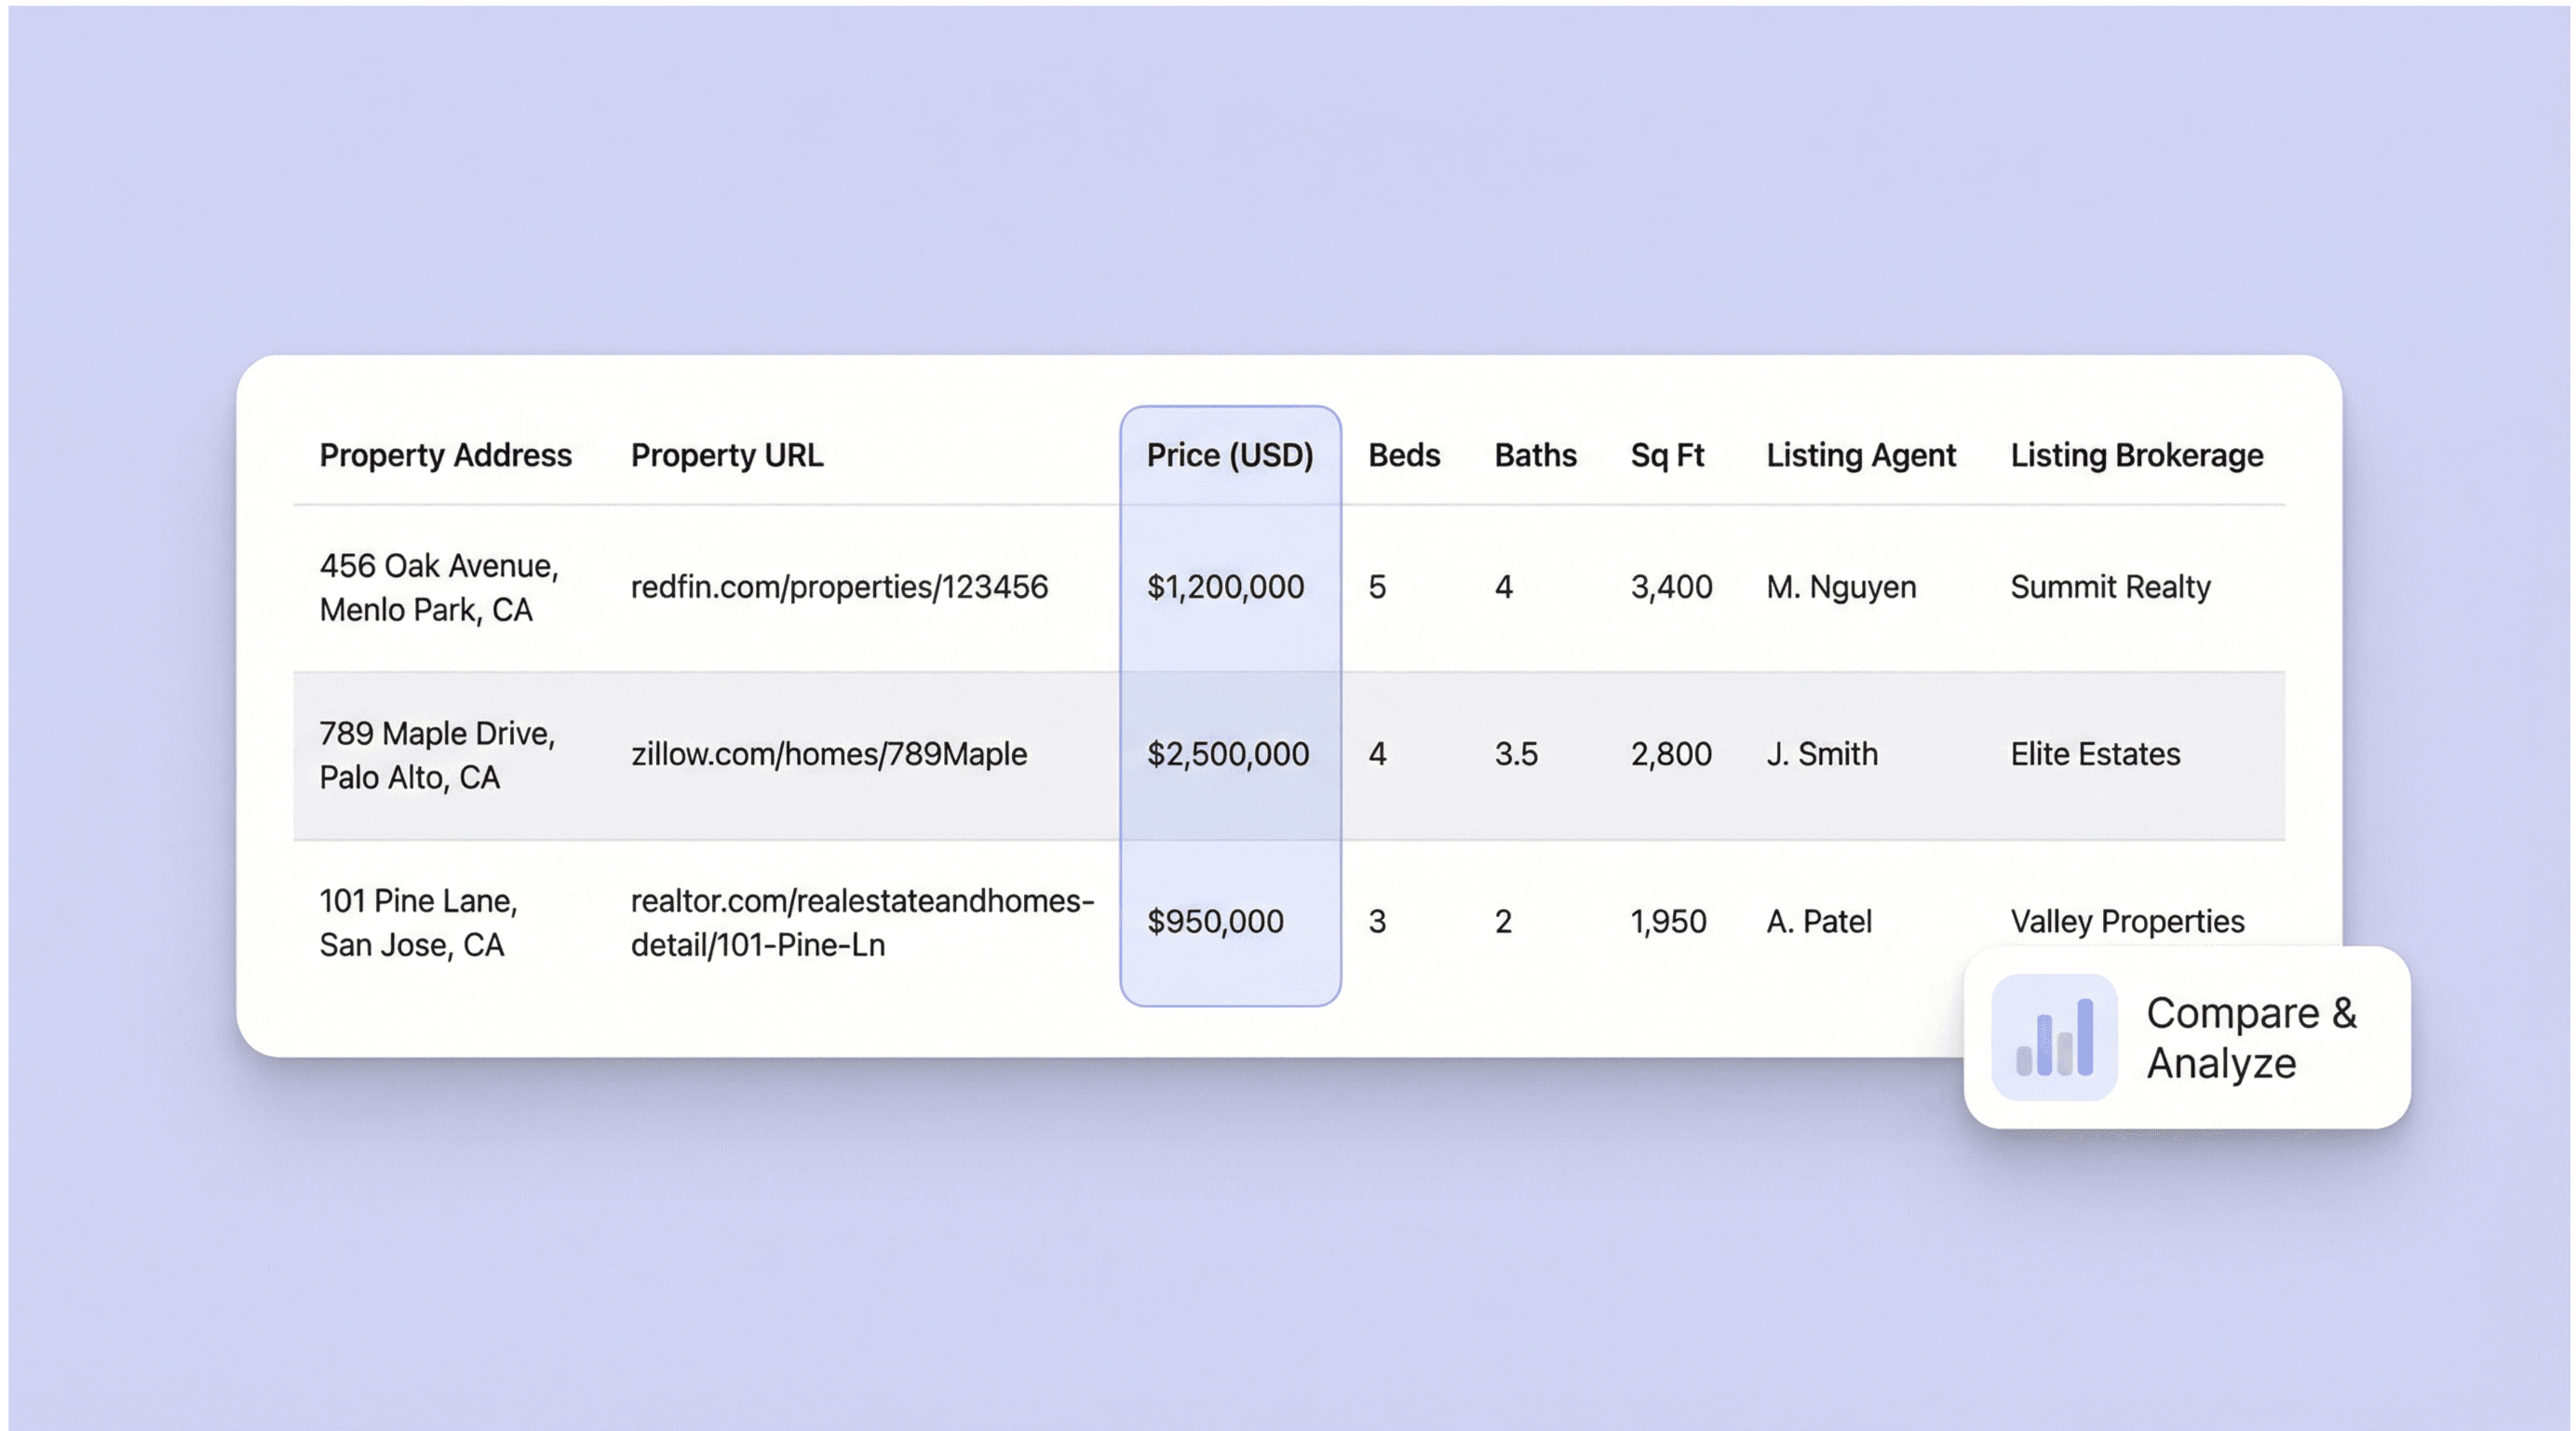
Task: Click the bar chart icon
Action: [2054, 1038]
